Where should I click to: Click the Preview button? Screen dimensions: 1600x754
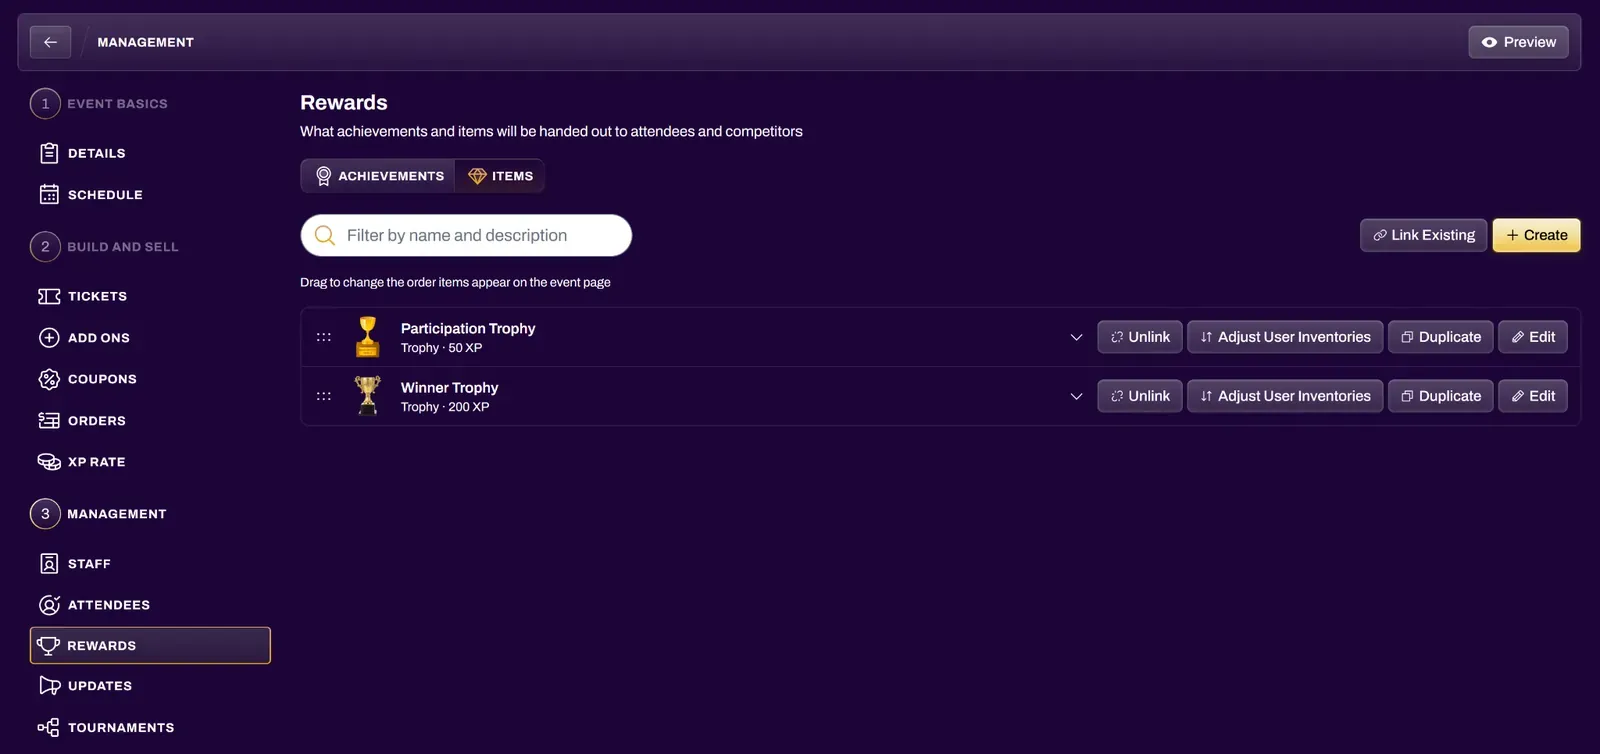pyautogui.click(x=1518, y=42)
